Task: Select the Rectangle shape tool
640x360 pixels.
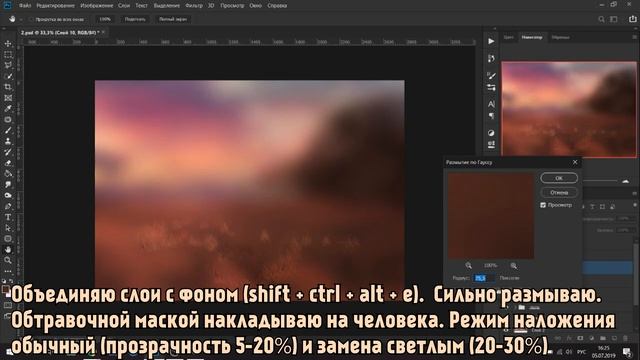Action: (8, 239)
